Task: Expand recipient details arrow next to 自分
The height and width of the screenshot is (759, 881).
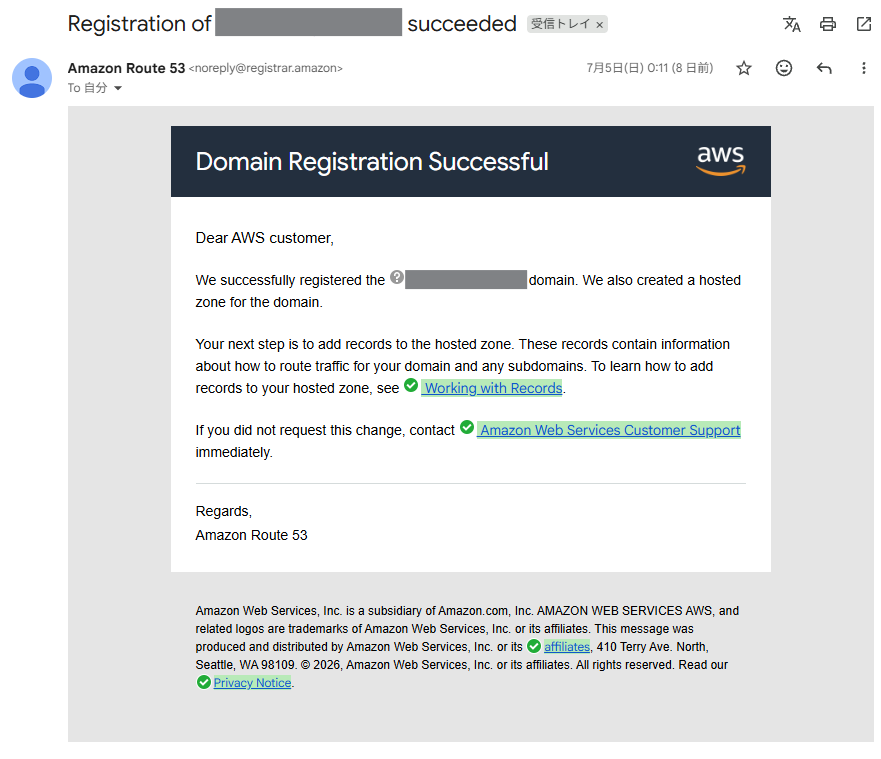Action: pos(118,88)
